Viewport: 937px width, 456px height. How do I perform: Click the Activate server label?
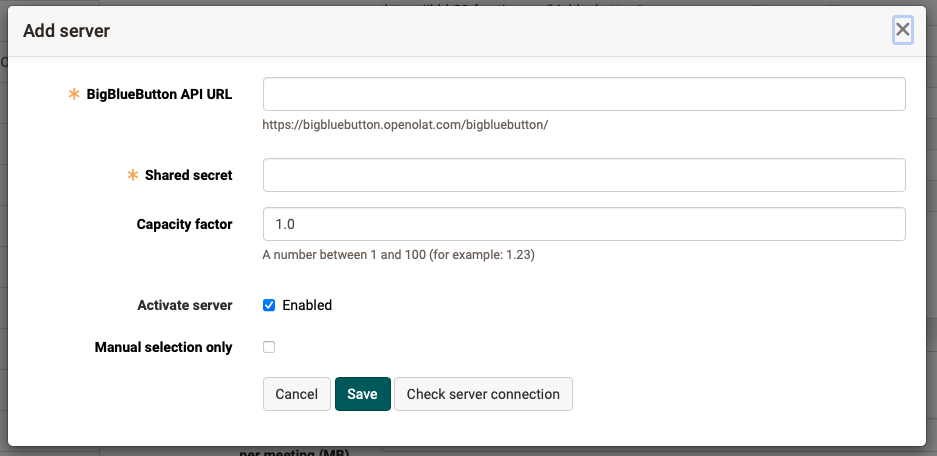184,305
